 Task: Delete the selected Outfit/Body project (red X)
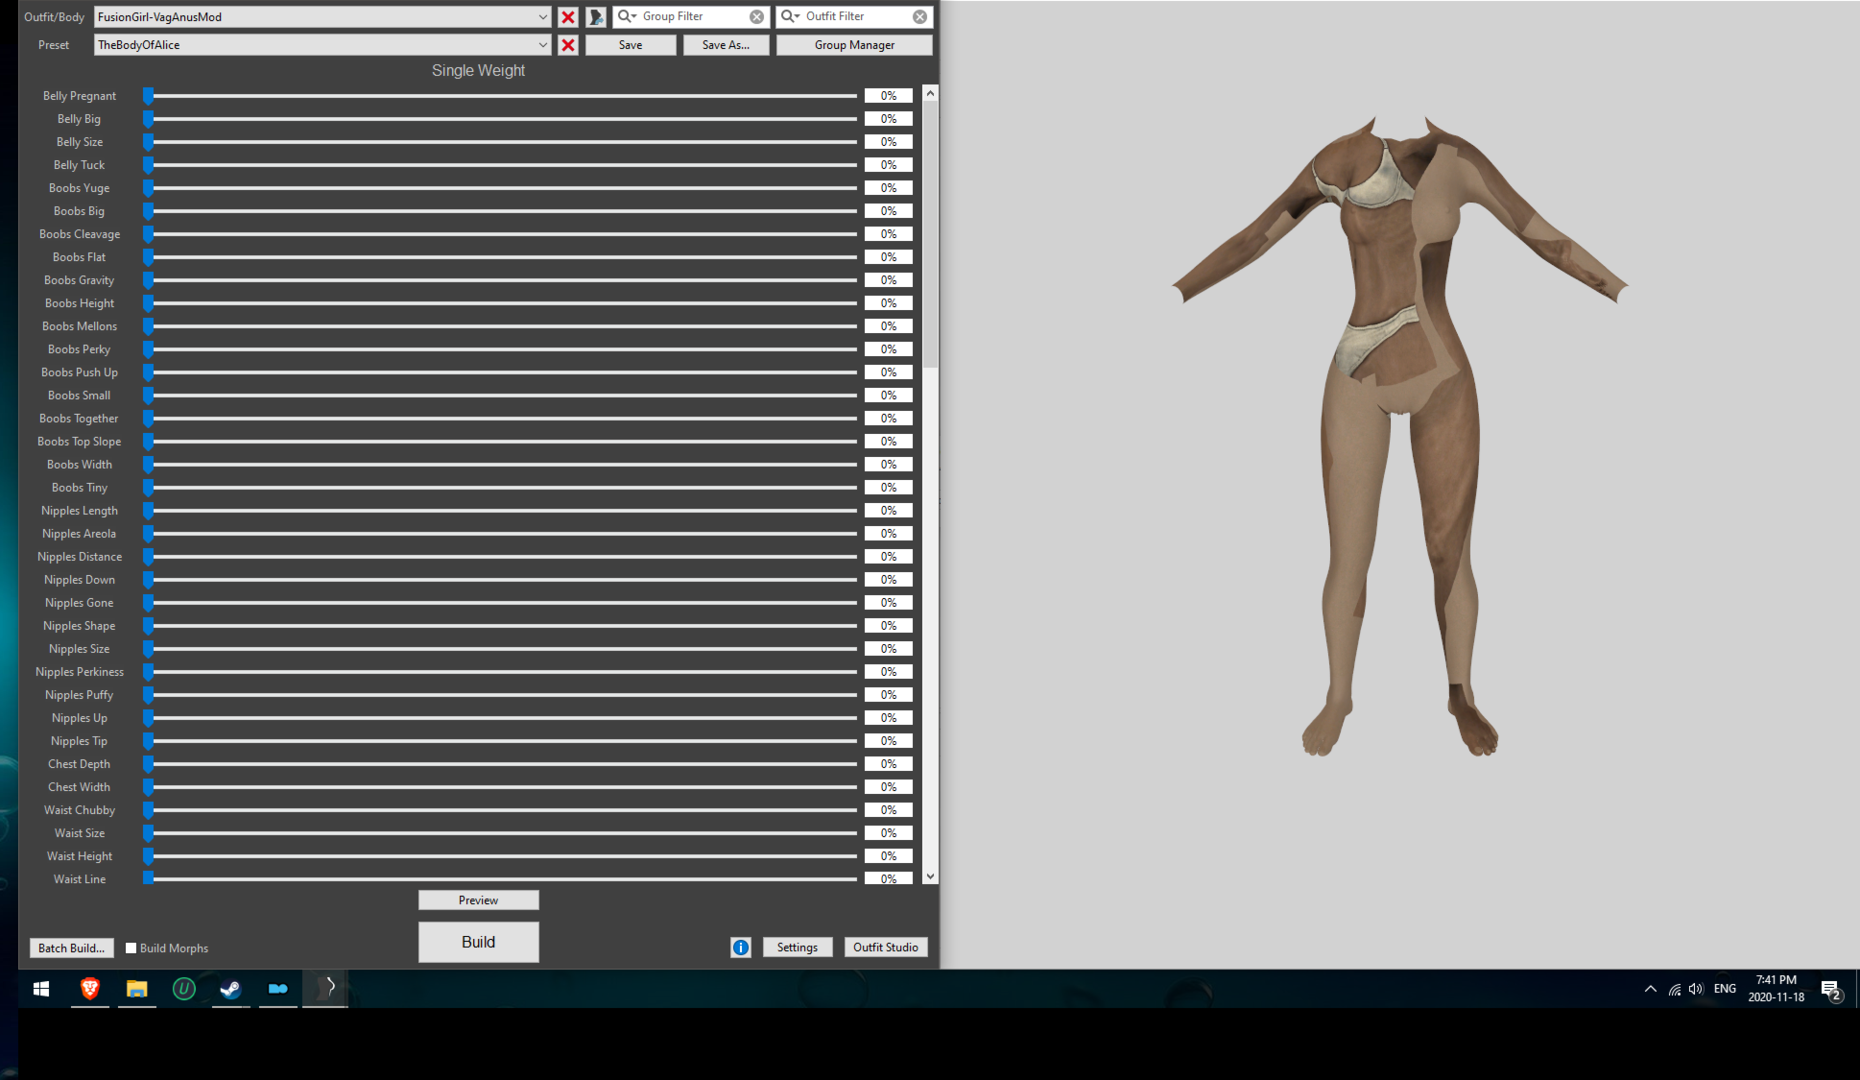click(x=568, y=17)
